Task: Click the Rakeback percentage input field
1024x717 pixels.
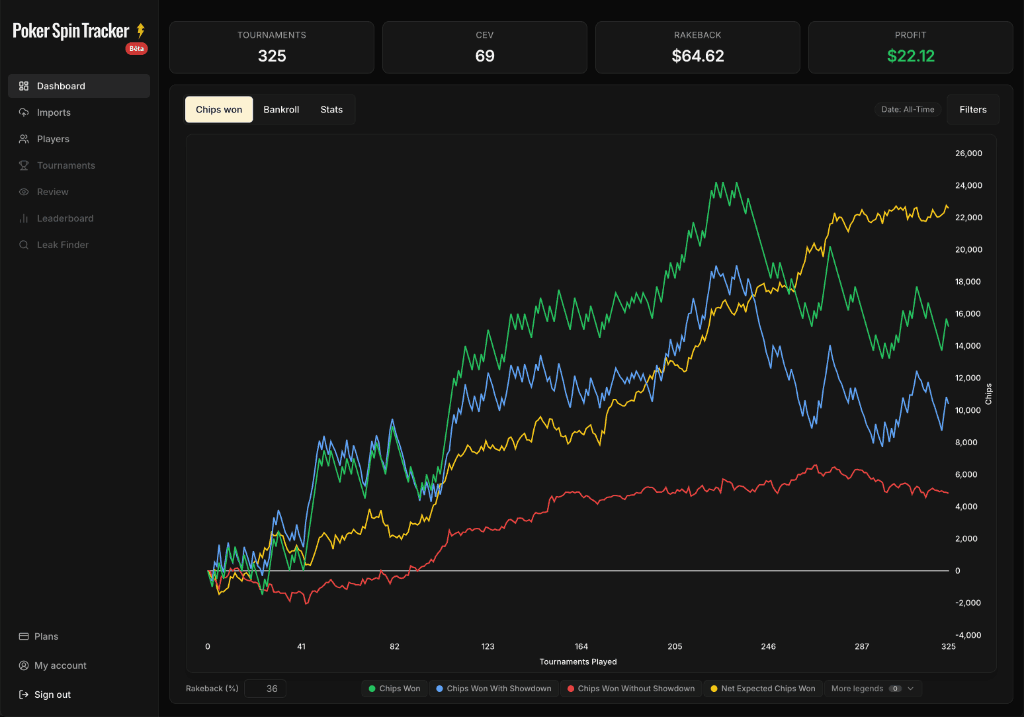Action: [x=265, y=688]
